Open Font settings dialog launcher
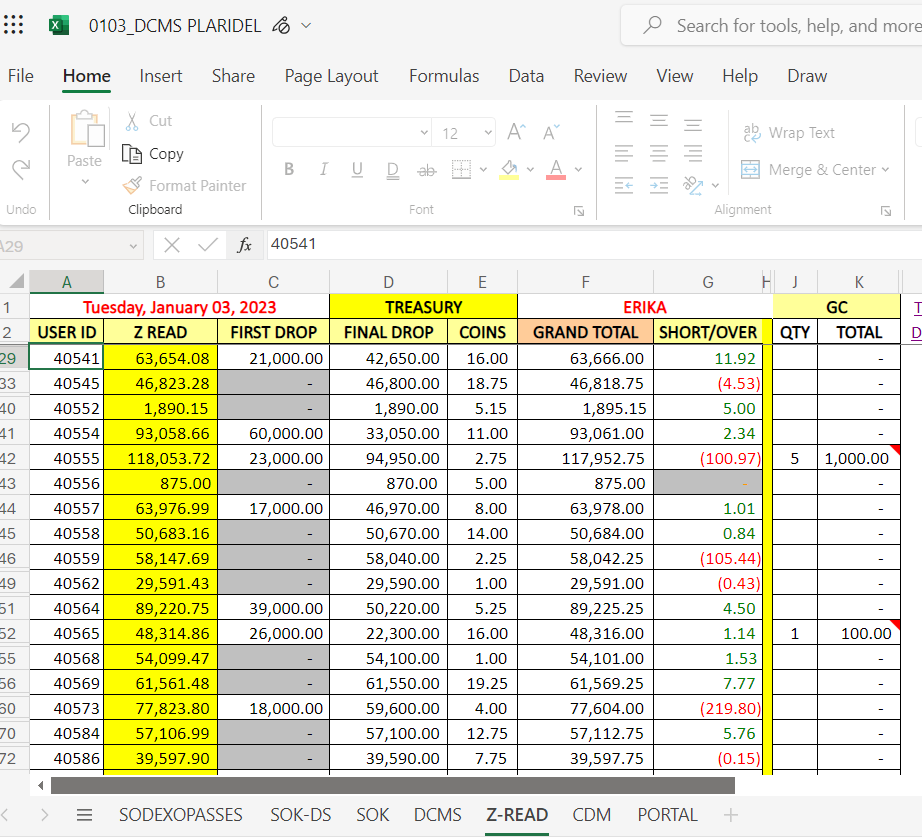The width and height of the screenshot is (922, 839). 579,211
